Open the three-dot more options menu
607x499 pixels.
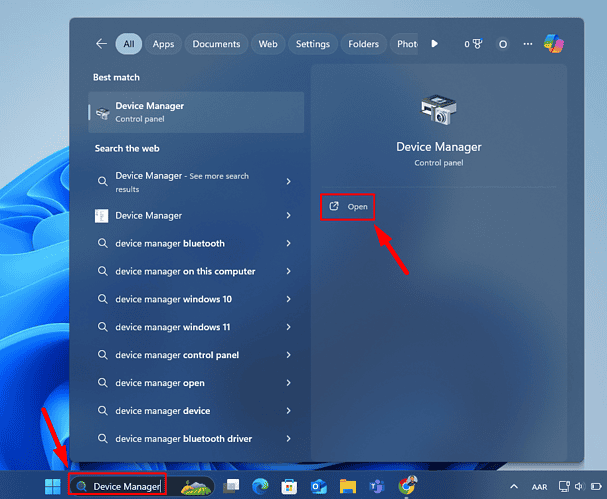pyautogui.click(x=528, y=44)
